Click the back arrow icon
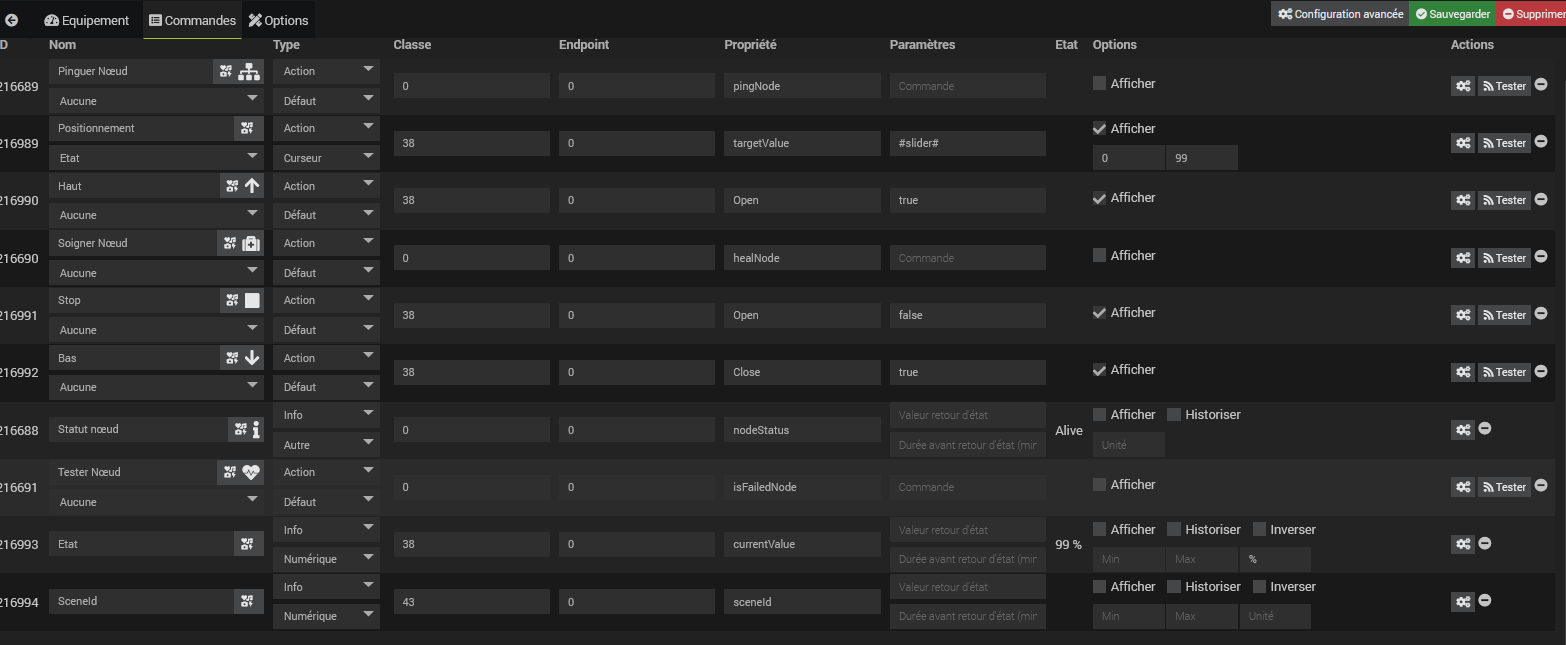1566x645 pixels. pos(12,20)
